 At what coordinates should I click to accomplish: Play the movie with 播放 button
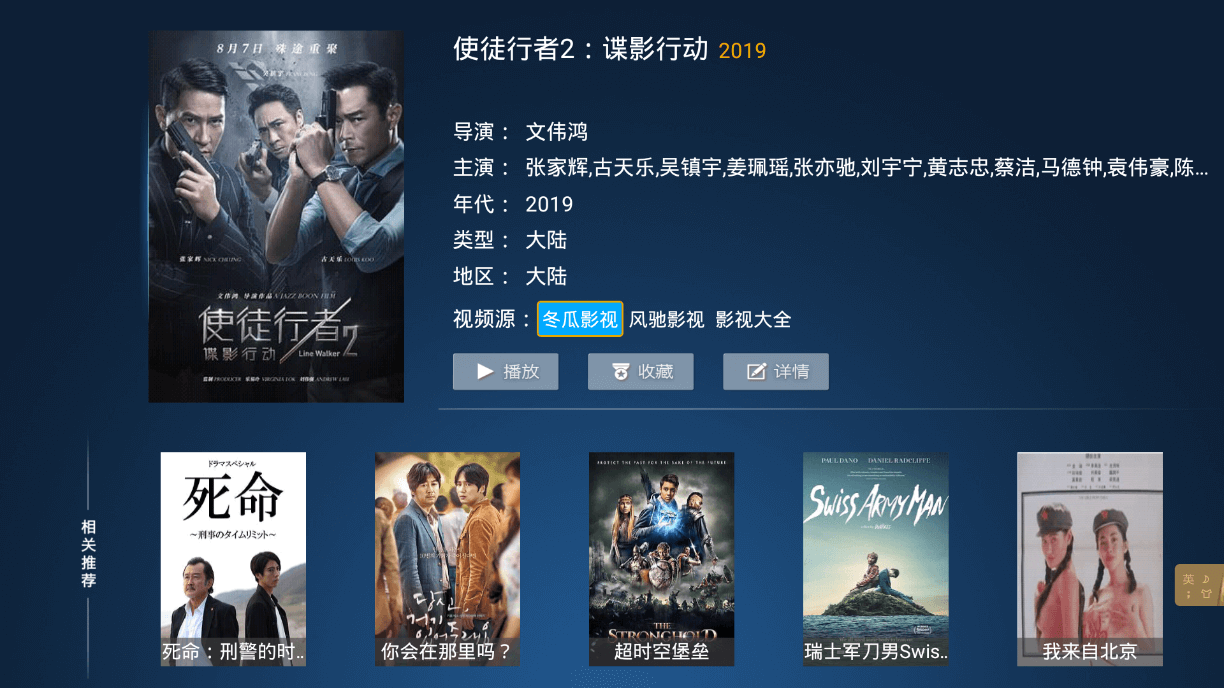[506, 372]
